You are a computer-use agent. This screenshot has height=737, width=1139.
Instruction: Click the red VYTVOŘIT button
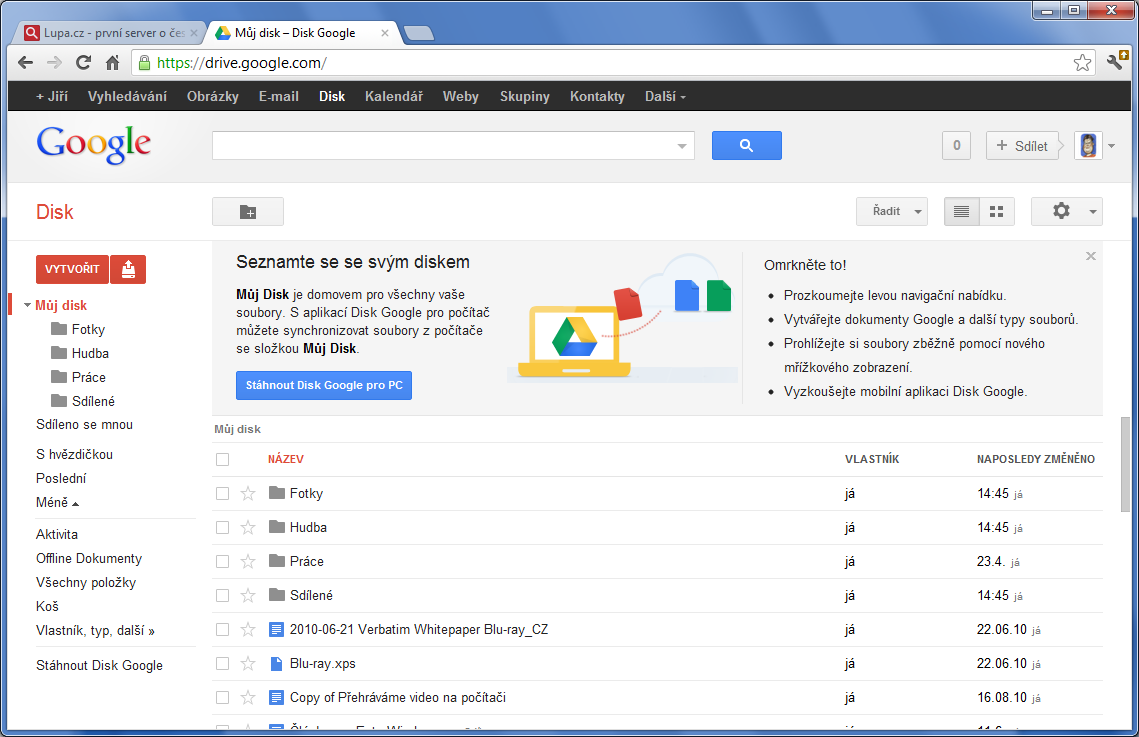72,269
